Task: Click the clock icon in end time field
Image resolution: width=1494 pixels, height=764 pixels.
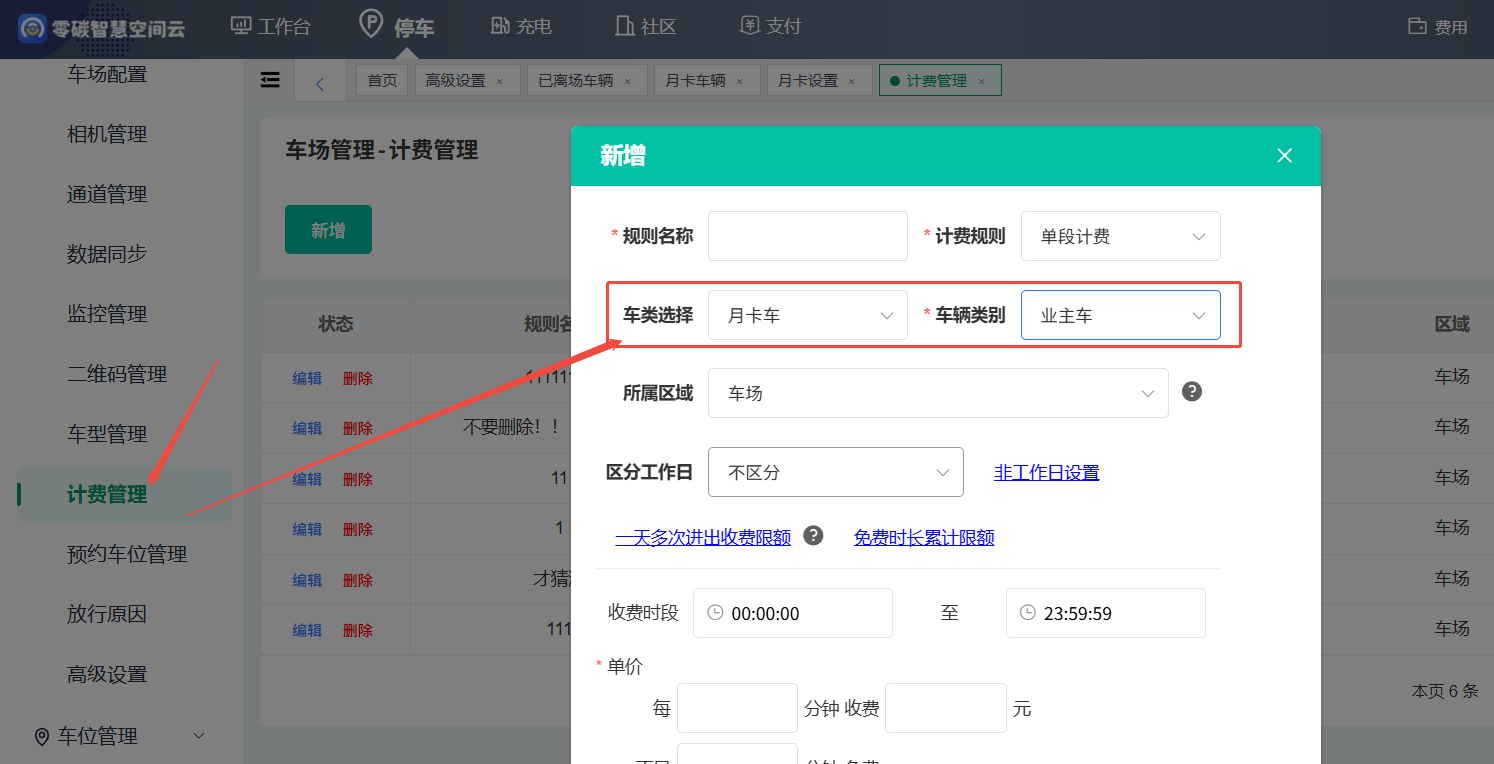Action: (1028, 612)
